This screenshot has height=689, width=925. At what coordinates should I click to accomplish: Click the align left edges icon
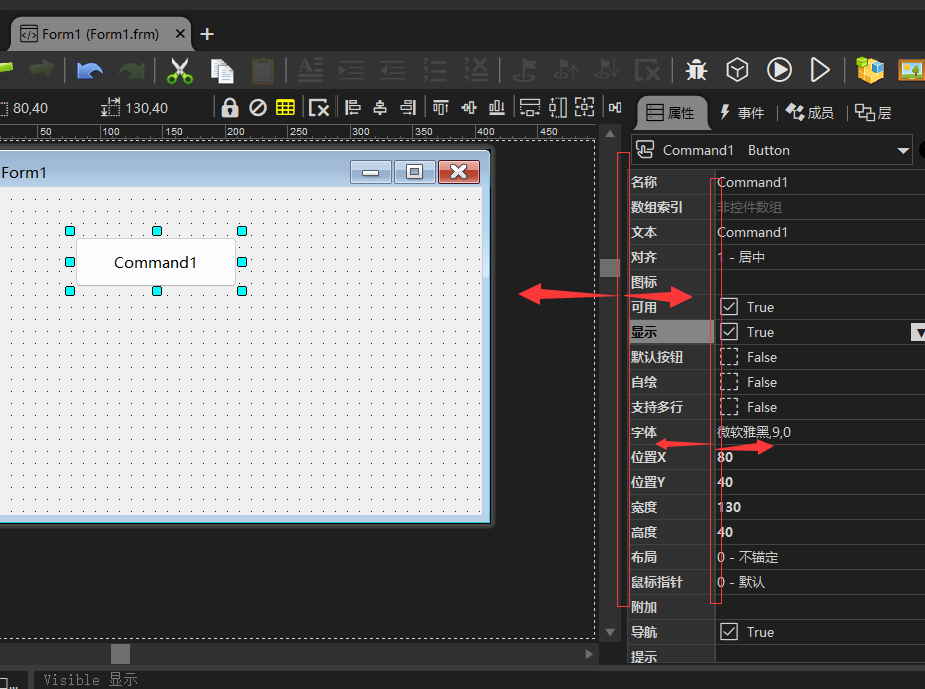click(352, 108)
